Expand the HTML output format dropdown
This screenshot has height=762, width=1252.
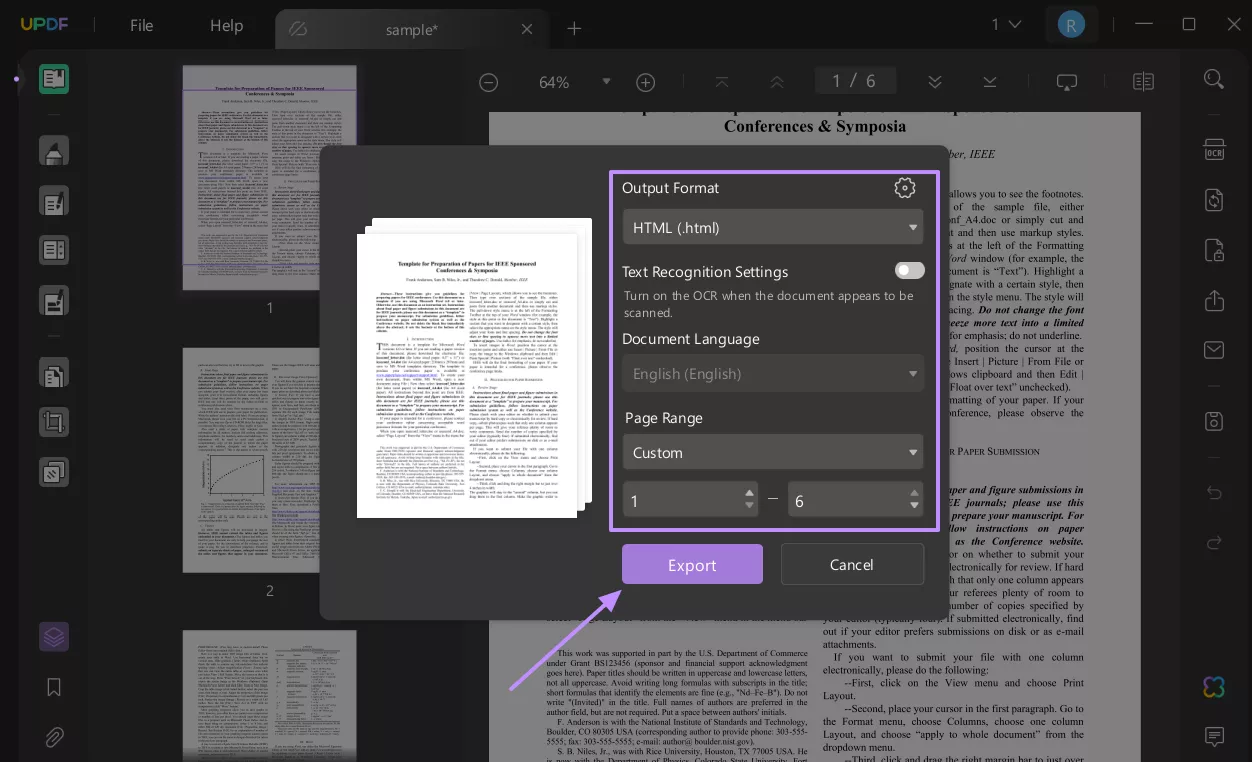pos(772,227)
